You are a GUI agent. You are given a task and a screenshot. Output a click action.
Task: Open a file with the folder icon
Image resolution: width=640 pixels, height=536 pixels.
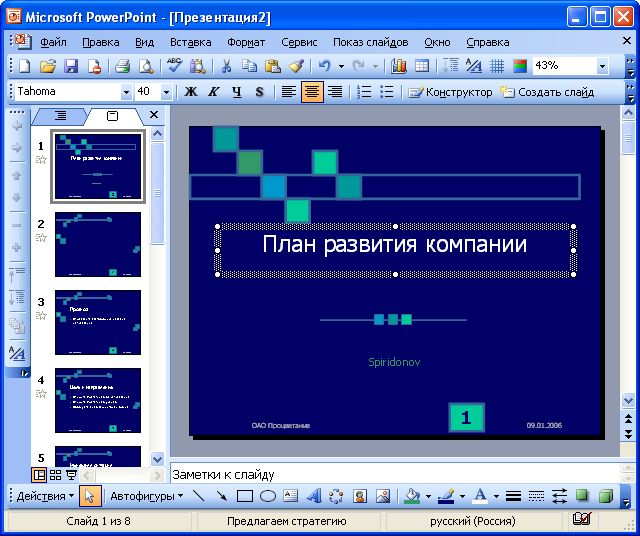[x=48, y=66]
